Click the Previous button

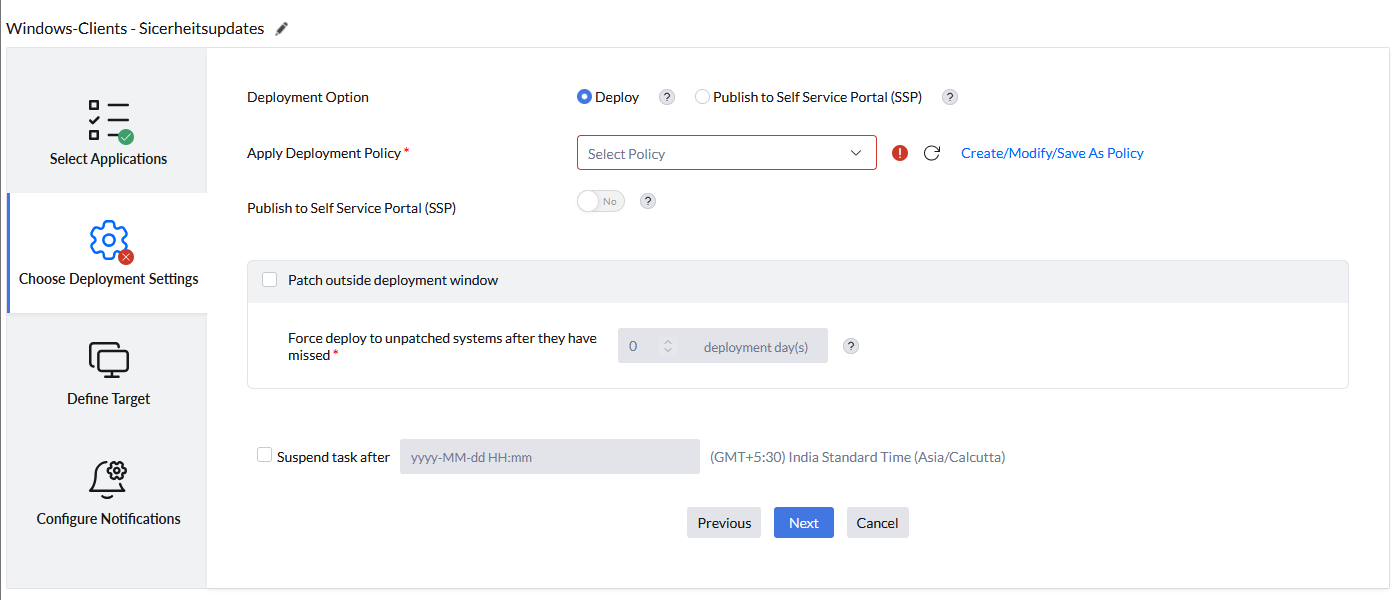[724, 523]
